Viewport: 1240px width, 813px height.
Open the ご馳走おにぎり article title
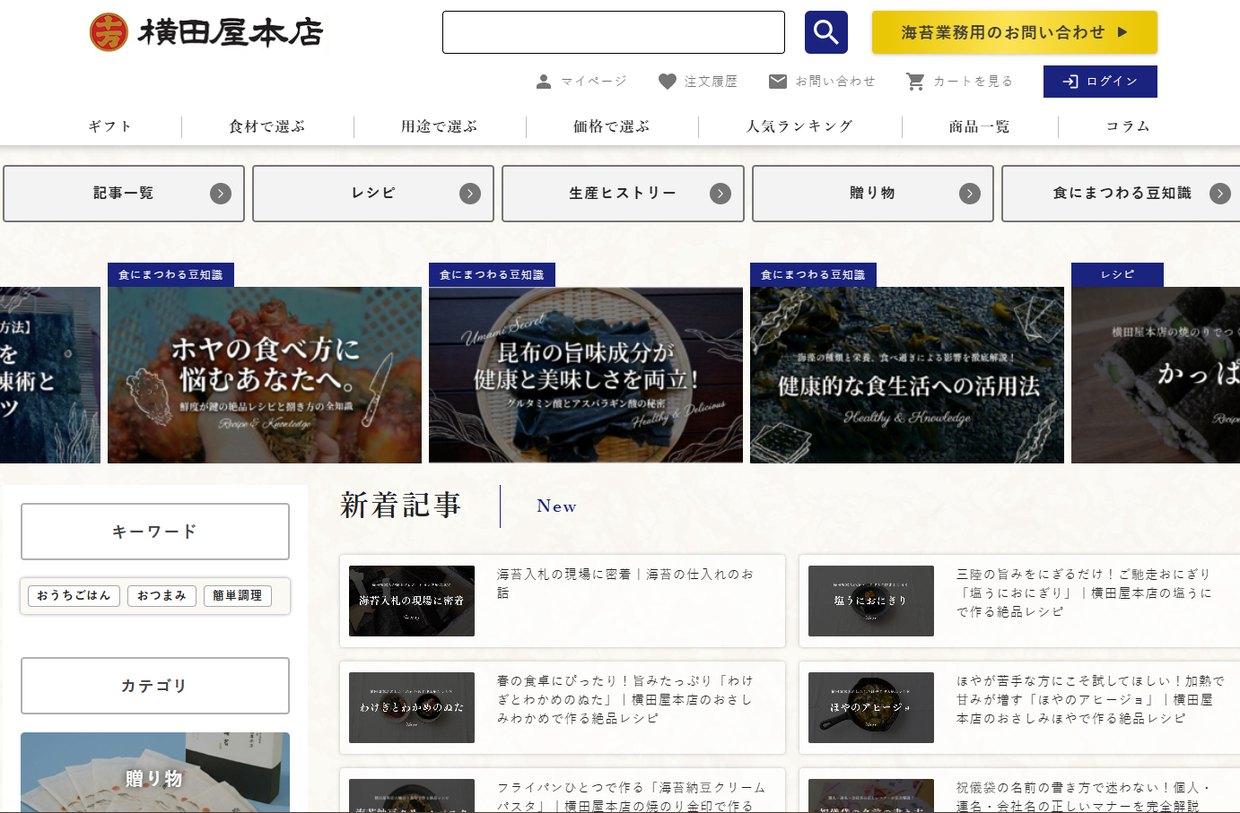pos(1084,593)
